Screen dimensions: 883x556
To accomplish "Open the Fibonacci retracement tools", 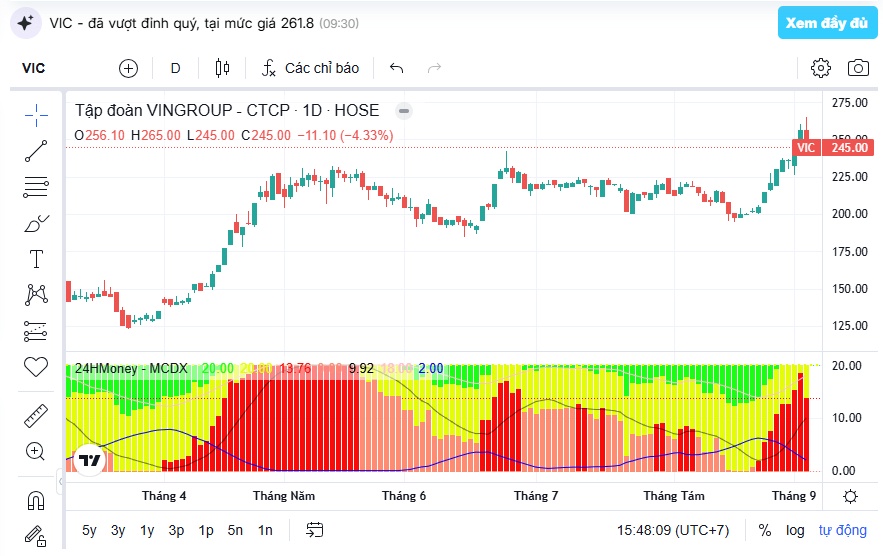I will [36, 187].
